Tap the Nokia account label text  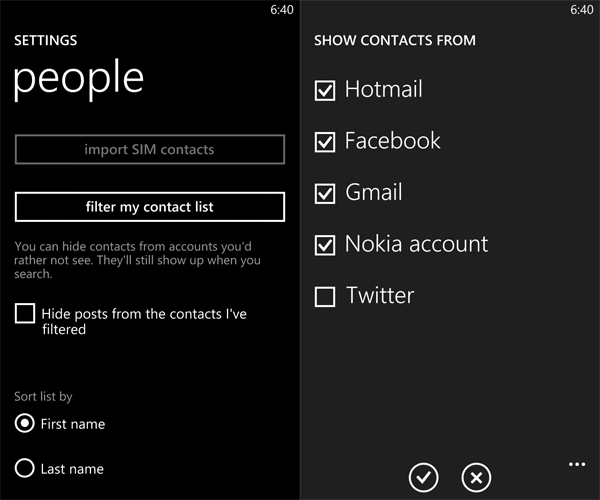pyautogui.click(x=417, y=244)
